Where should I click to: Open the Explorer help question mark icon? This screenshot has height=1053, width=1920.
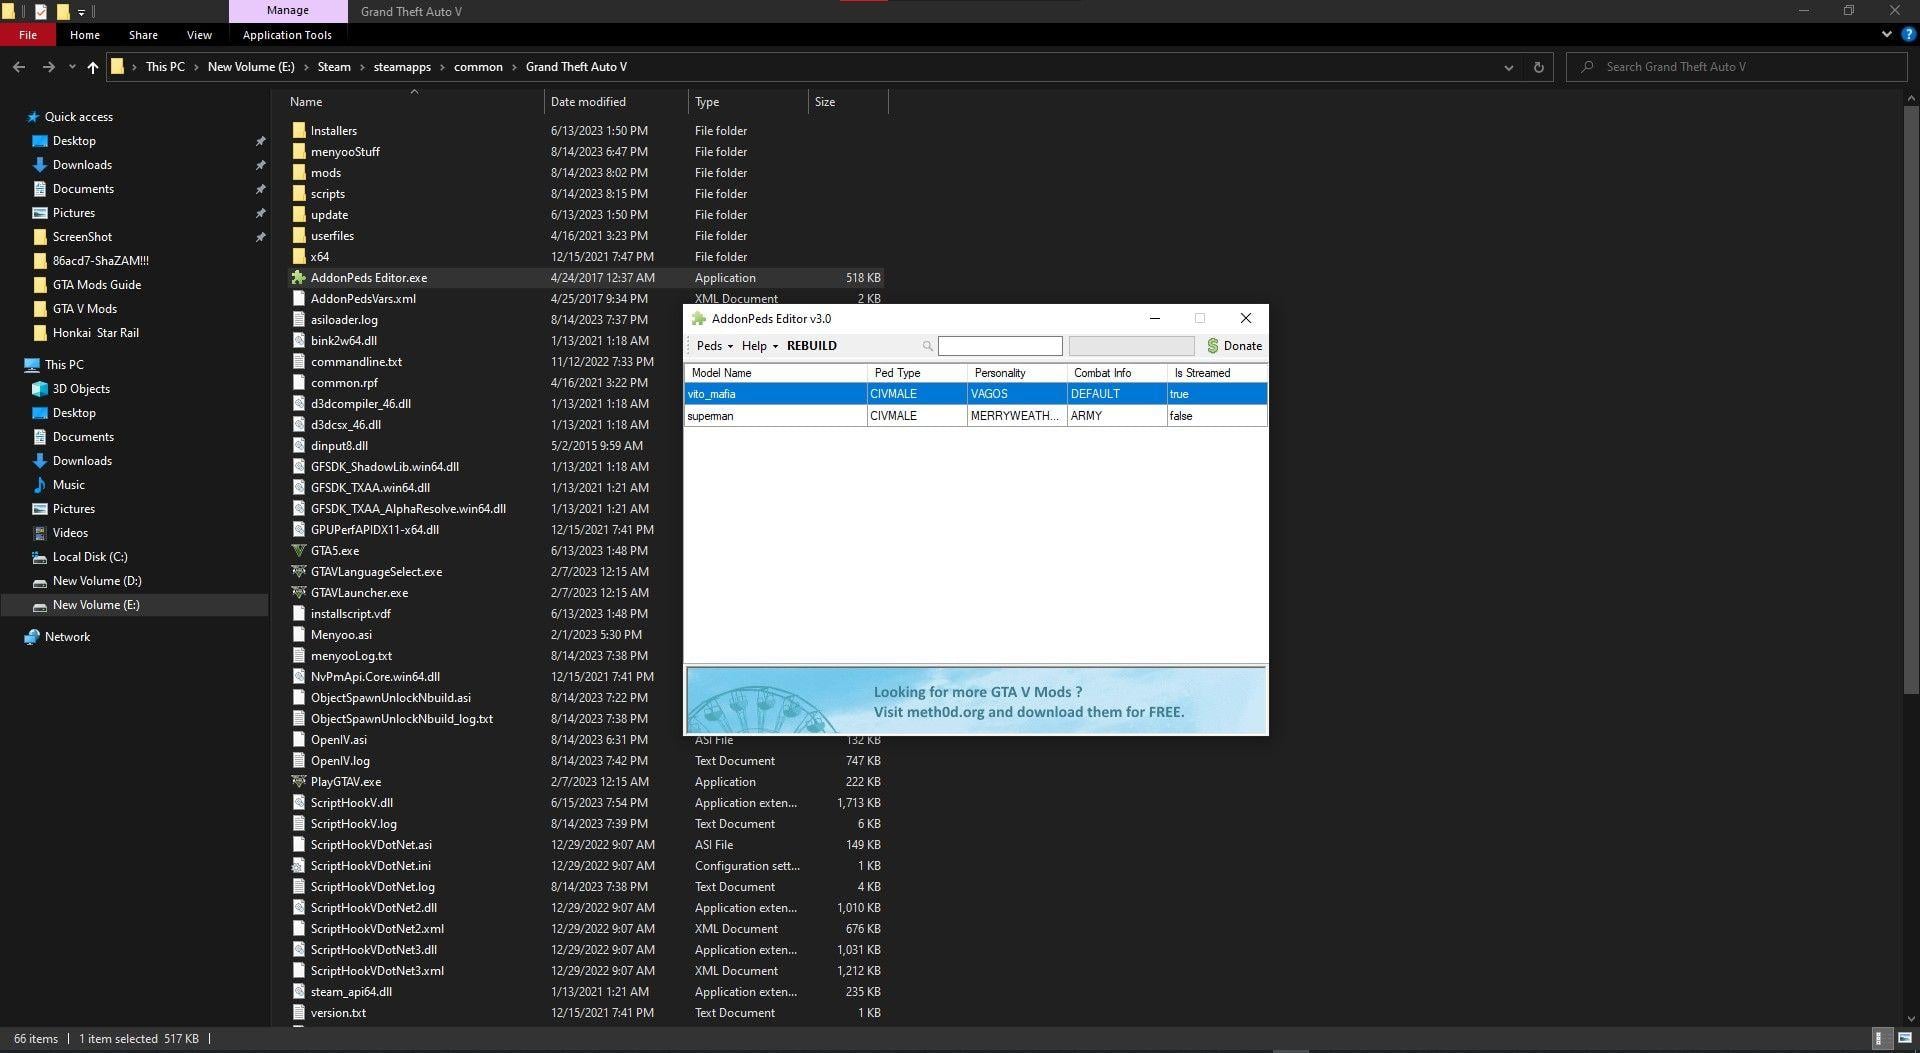pos(1908,34)
